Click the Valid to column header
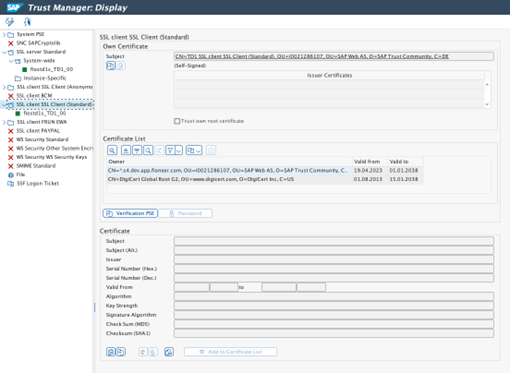 [406, 162]
